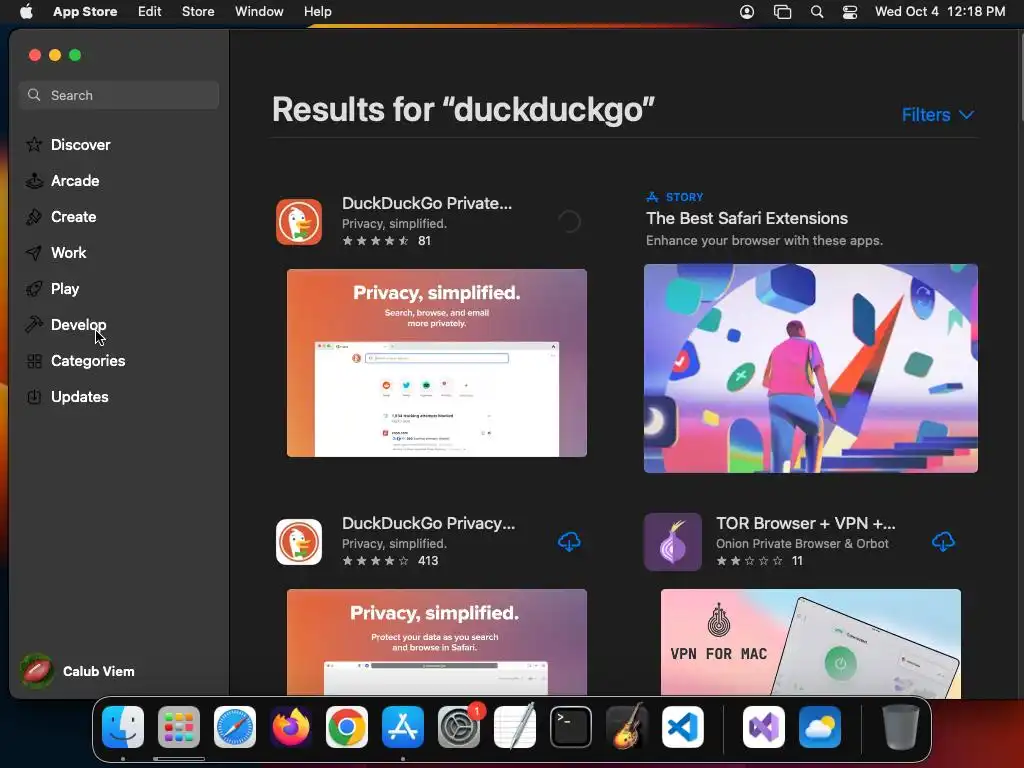
Task: Launch GarageBand from the Dock
Action: pyautogui.click(x=627, y=727)
